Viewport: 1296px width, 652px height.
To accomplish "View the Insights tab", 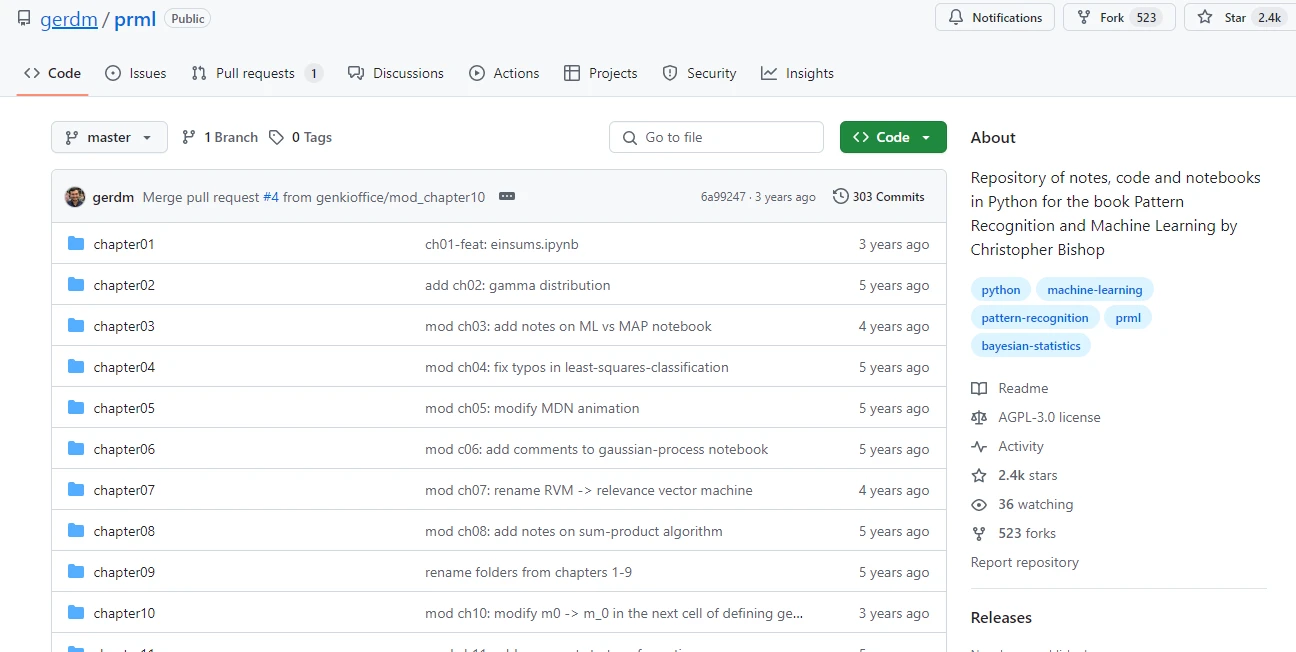I will 797,73.
